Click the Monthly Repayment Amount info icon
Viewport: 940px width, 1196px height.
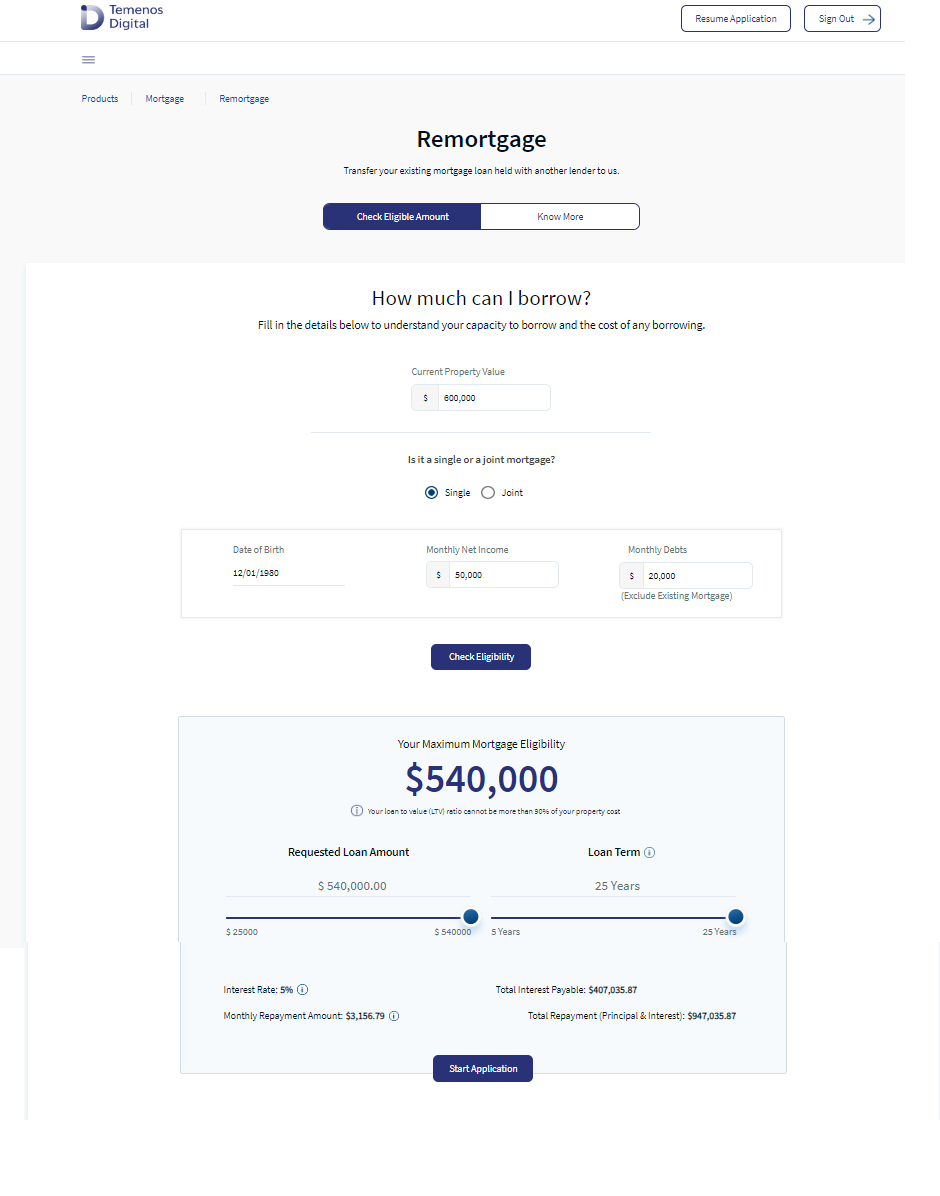[x=394, y=1016]
